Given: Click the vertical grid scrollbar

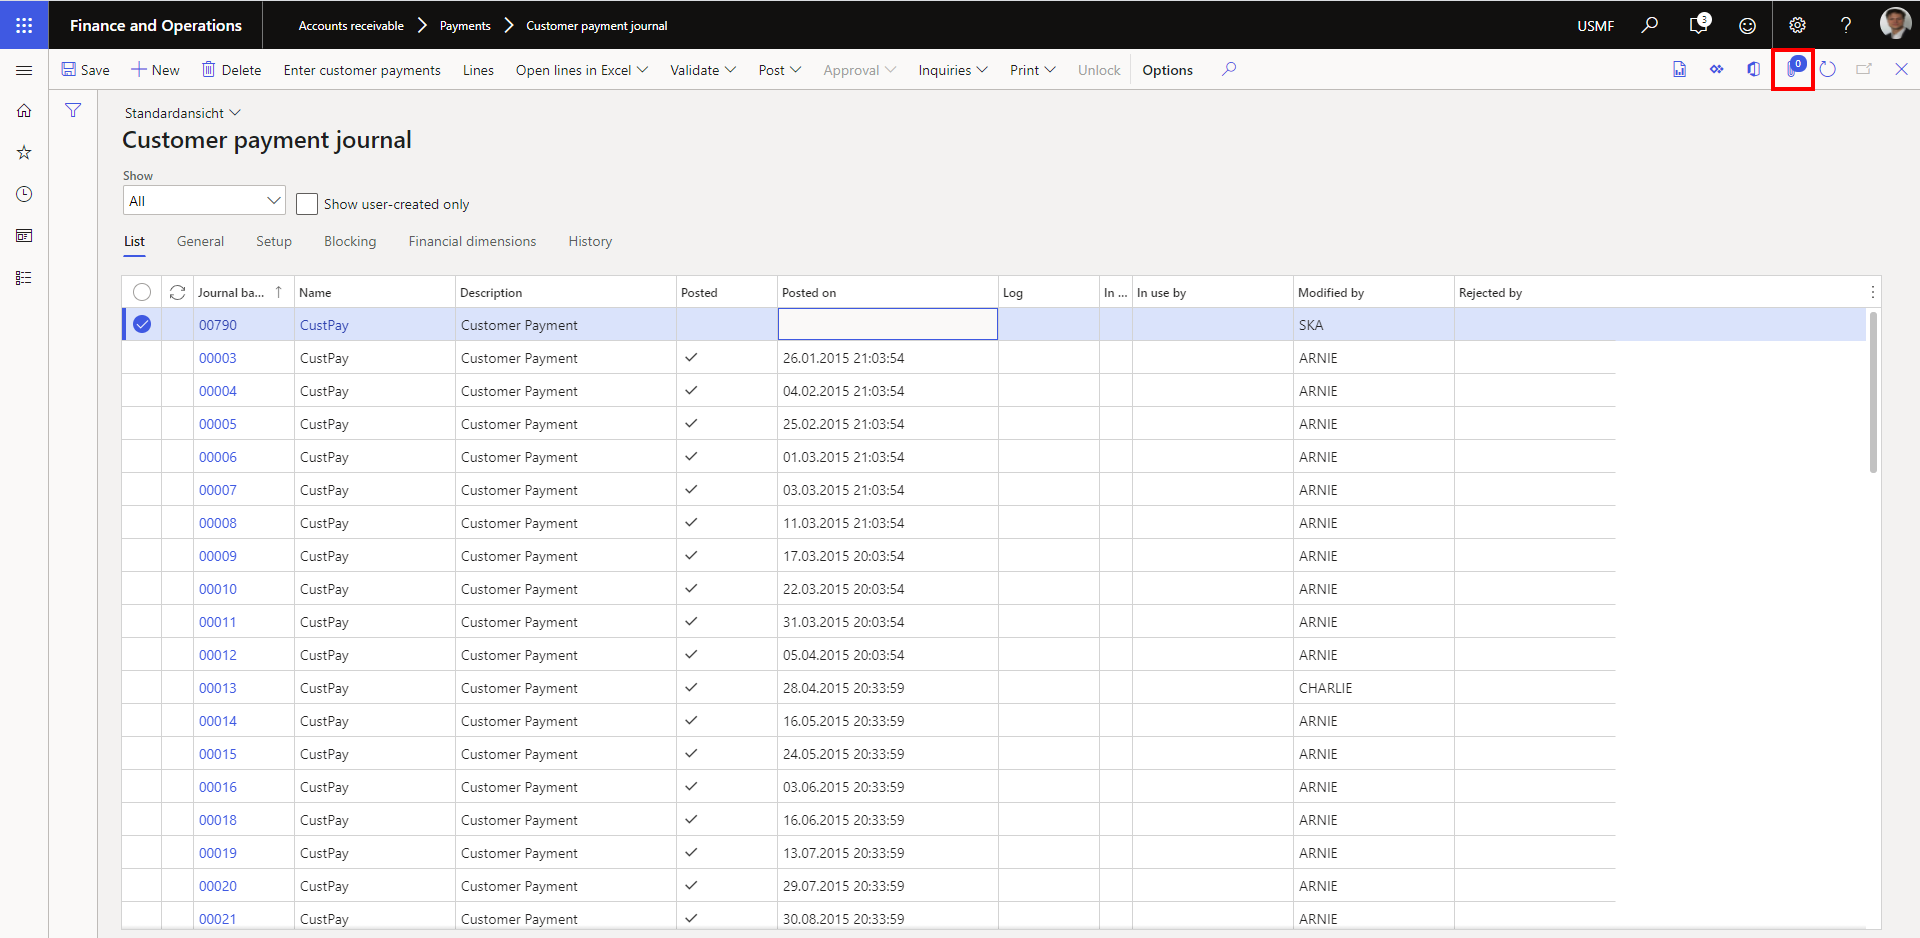Looking at the screenshot, I should tap(1873, 392).
